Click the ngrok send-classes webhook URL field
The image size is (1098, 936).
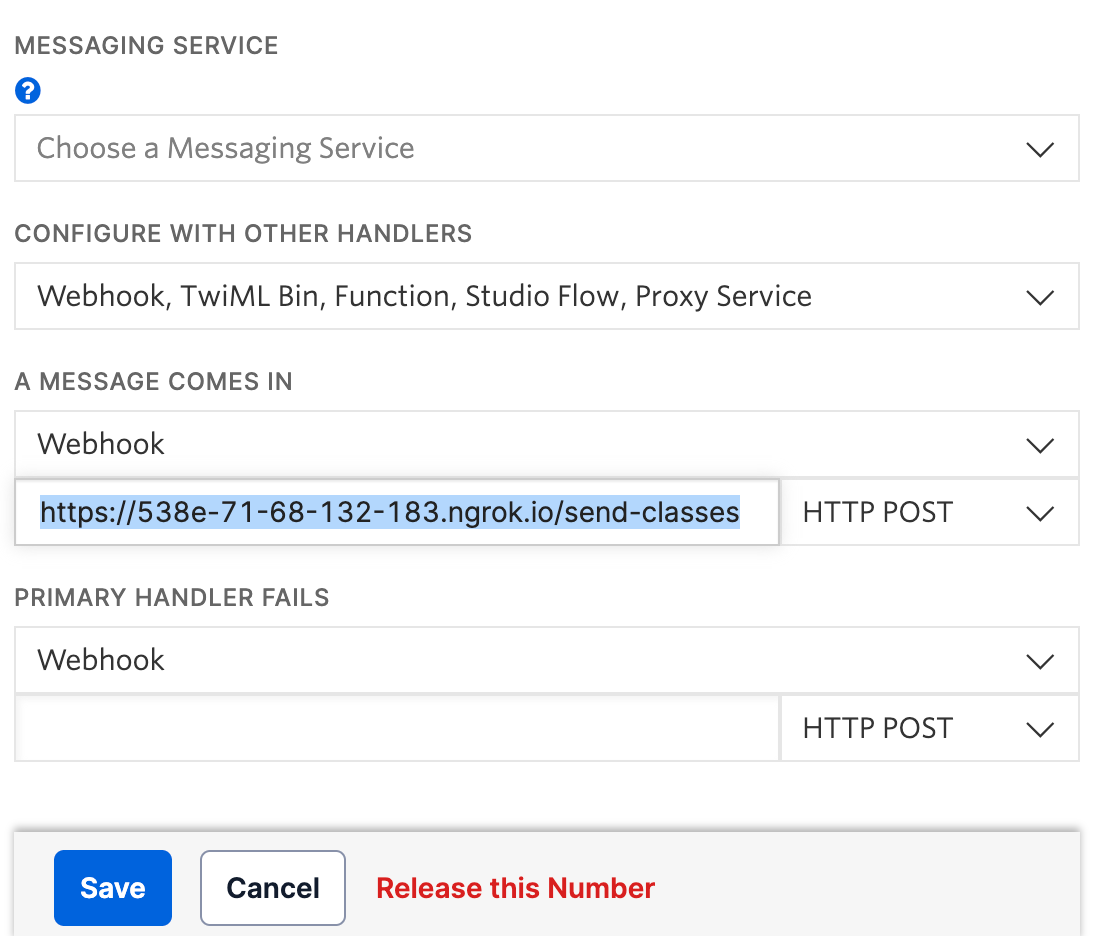pos(397,512)
